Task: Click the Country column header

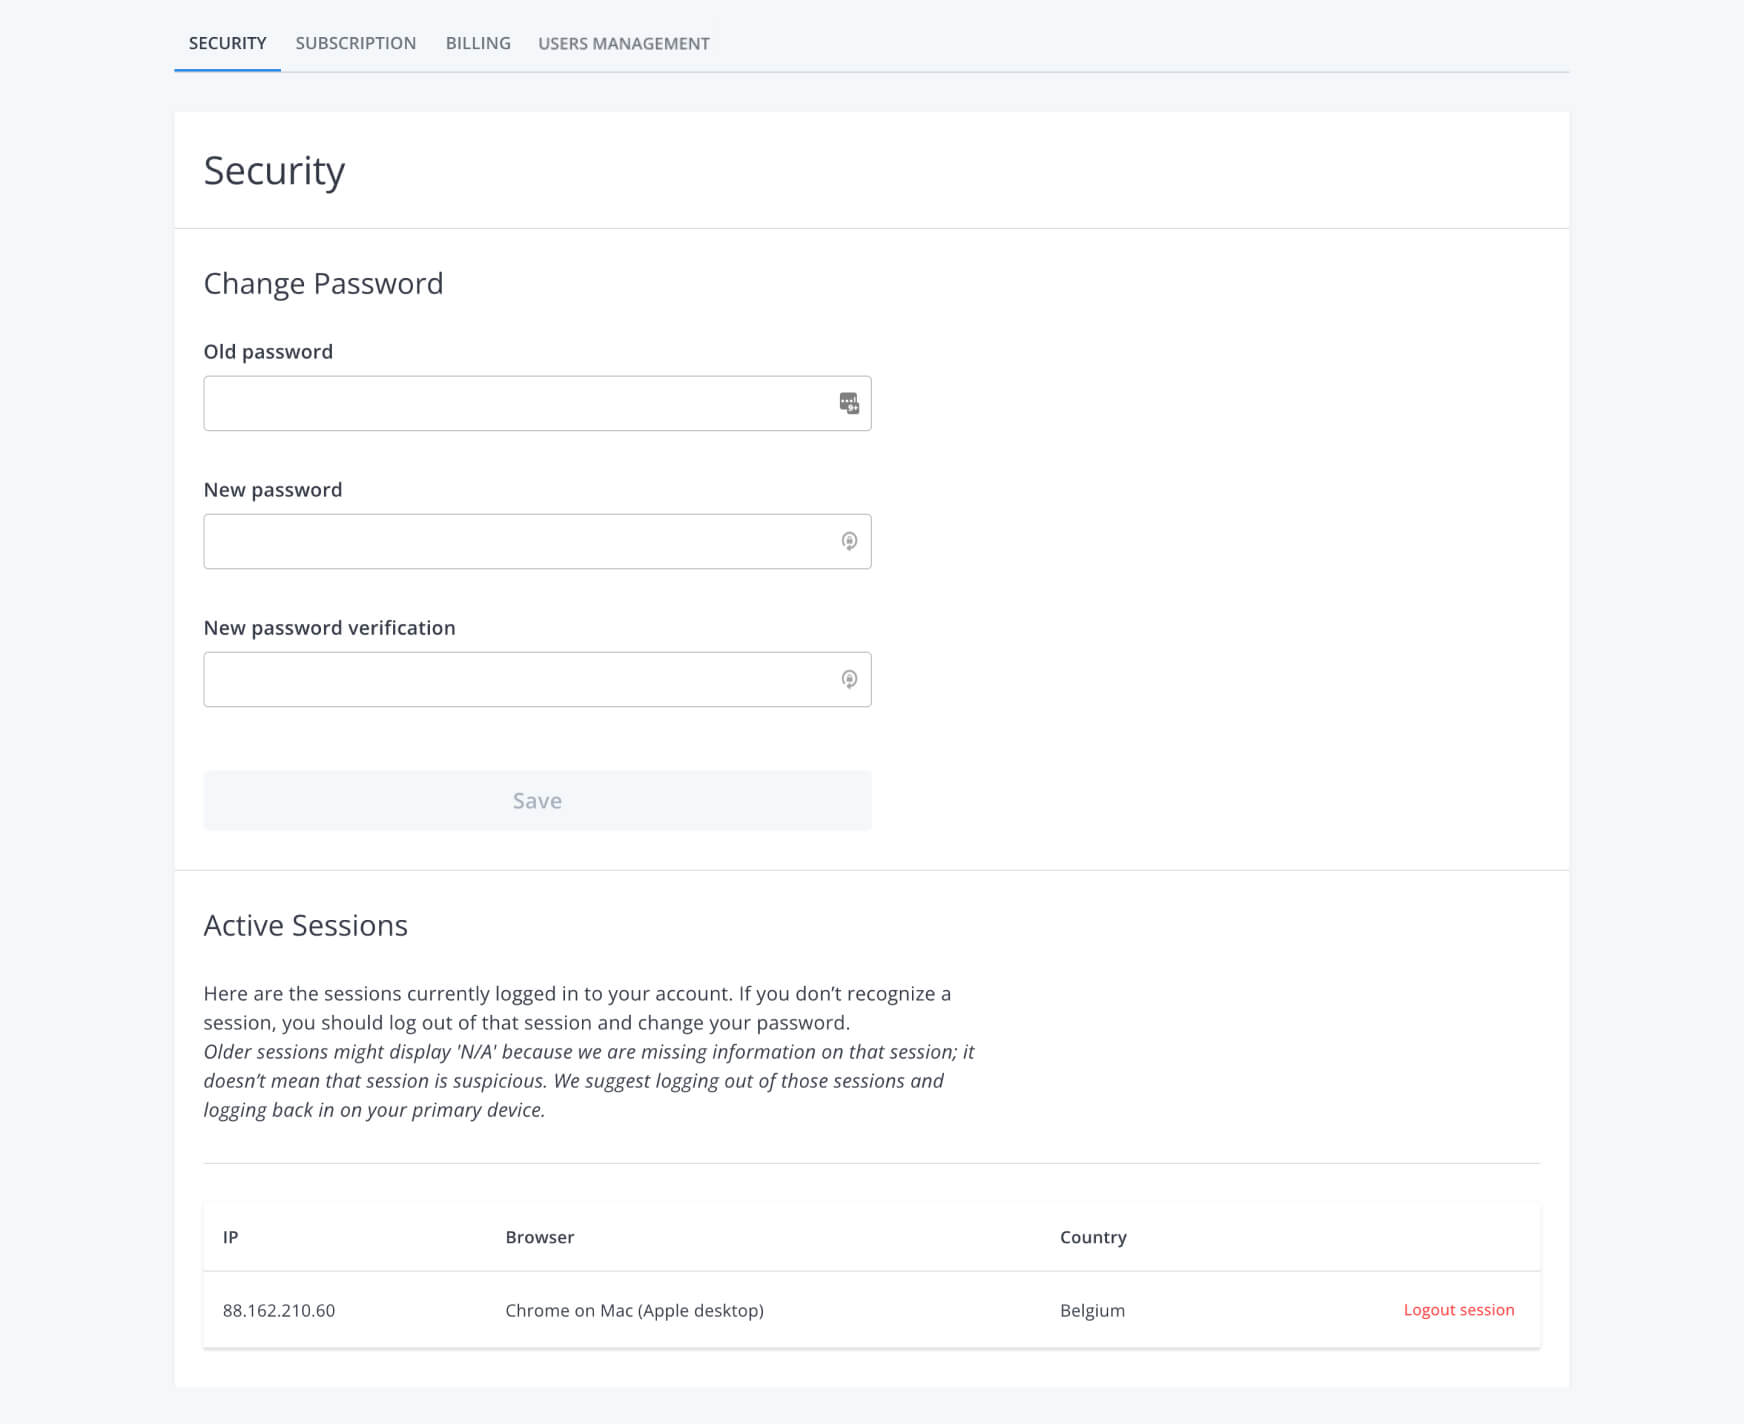Action: (x=1092, y=1237)
